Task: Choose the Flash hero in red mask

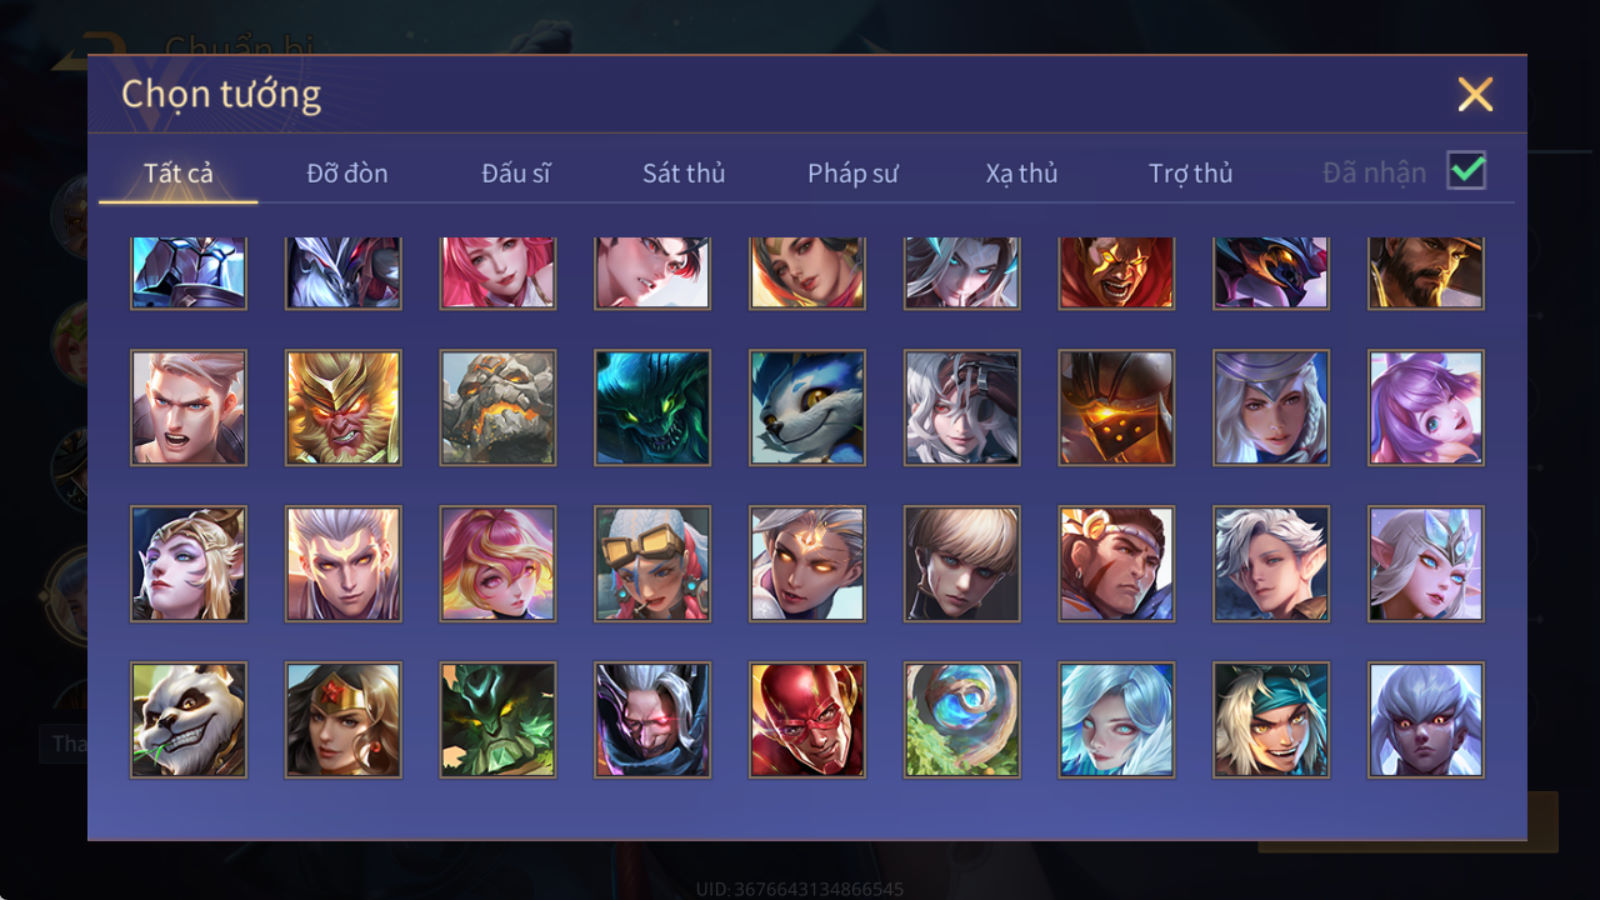Action: (807, 720)
